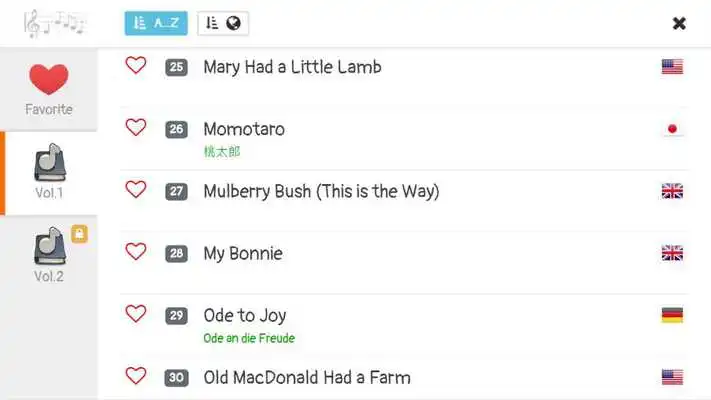Click the music notes logo icon
The width and height of the screenshot is (711, 400).
coord(55,23)
